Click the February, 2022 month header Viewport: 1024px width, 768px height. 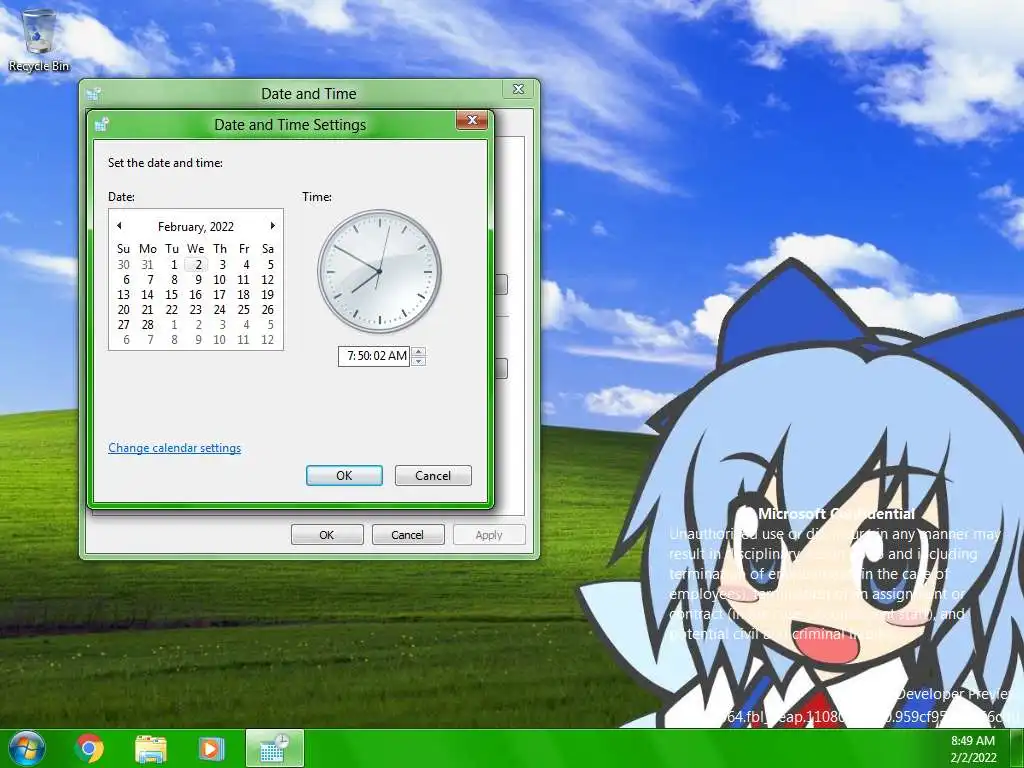(x=196, y=227)
